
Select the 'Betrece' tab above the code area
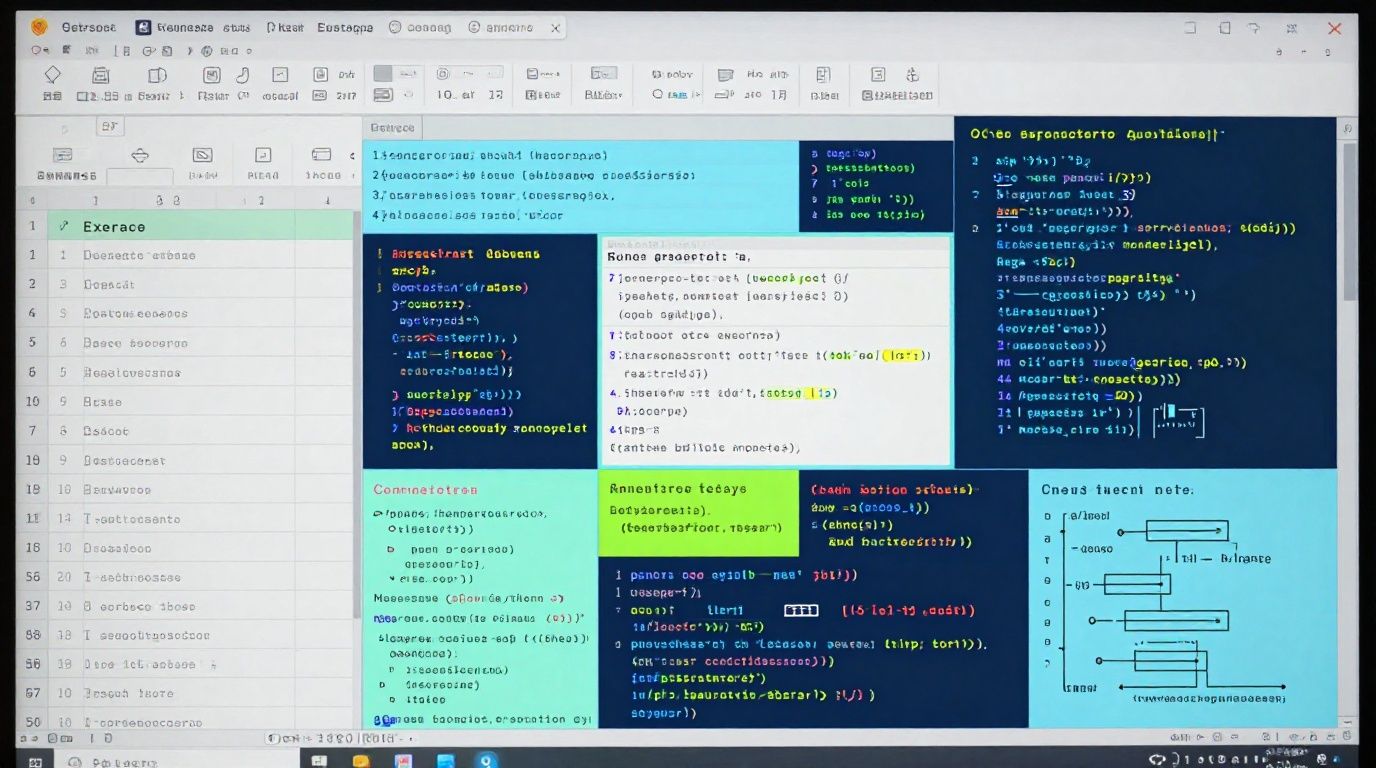tap(392, 128)
